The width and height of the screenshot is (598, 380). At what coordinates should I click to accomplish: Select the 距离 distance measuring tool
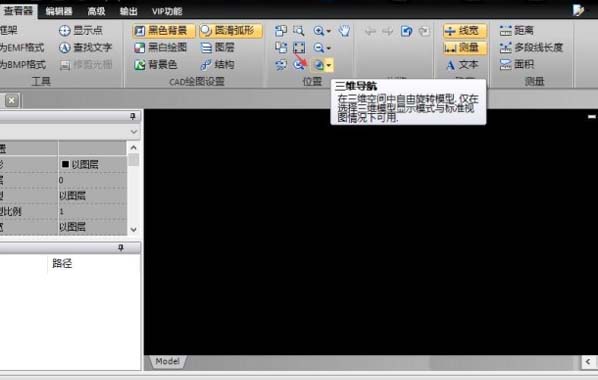(516, 31)
